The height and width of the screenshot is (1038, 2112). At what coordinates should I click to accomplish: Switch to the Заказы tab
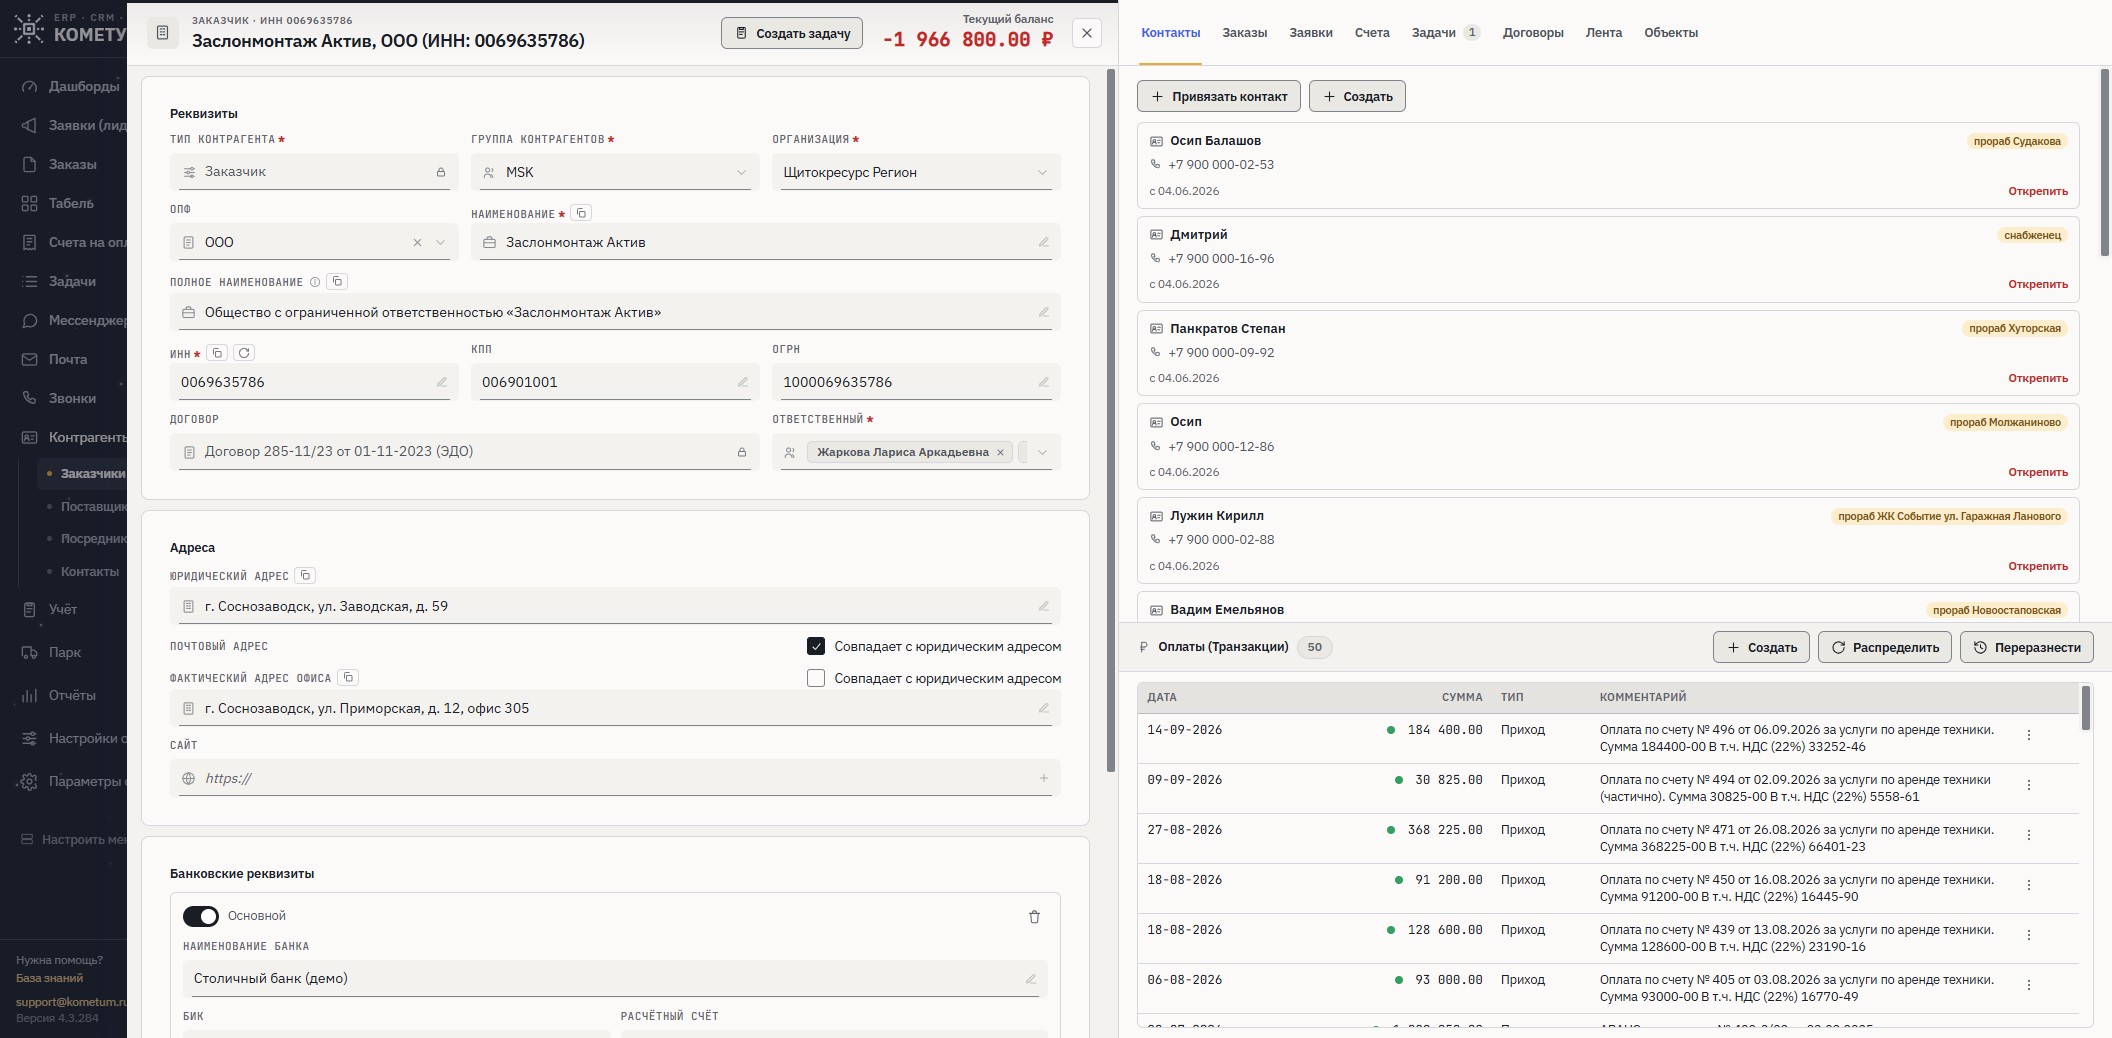(x=1244, y=33)
